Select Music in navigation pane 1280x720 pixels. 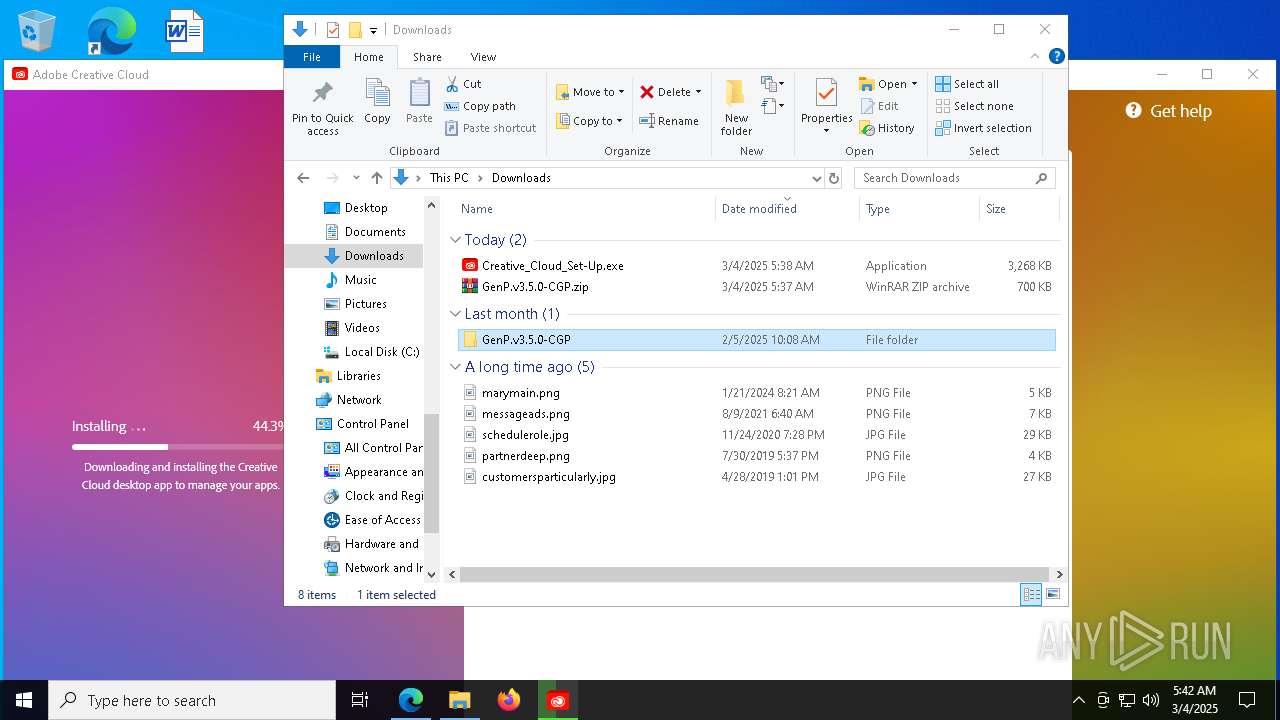[361, 280]
